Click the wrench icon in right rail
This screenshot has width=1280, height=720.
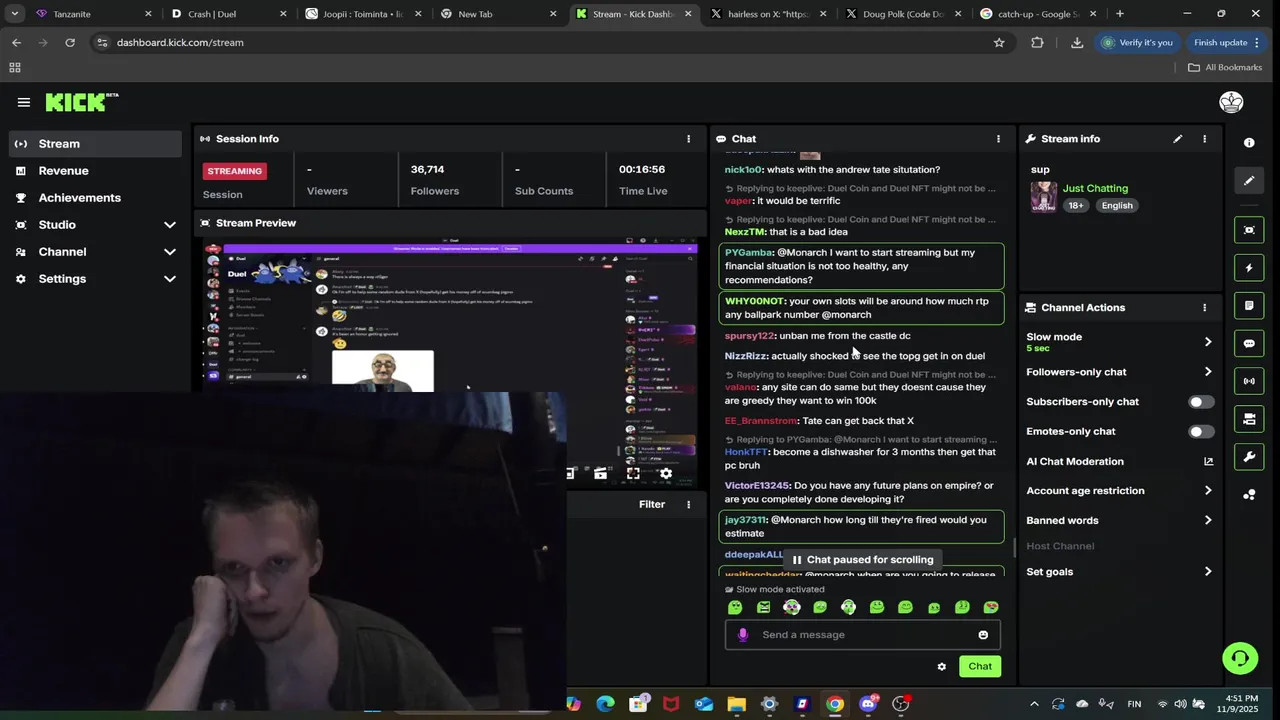(x=1249, y=457)
